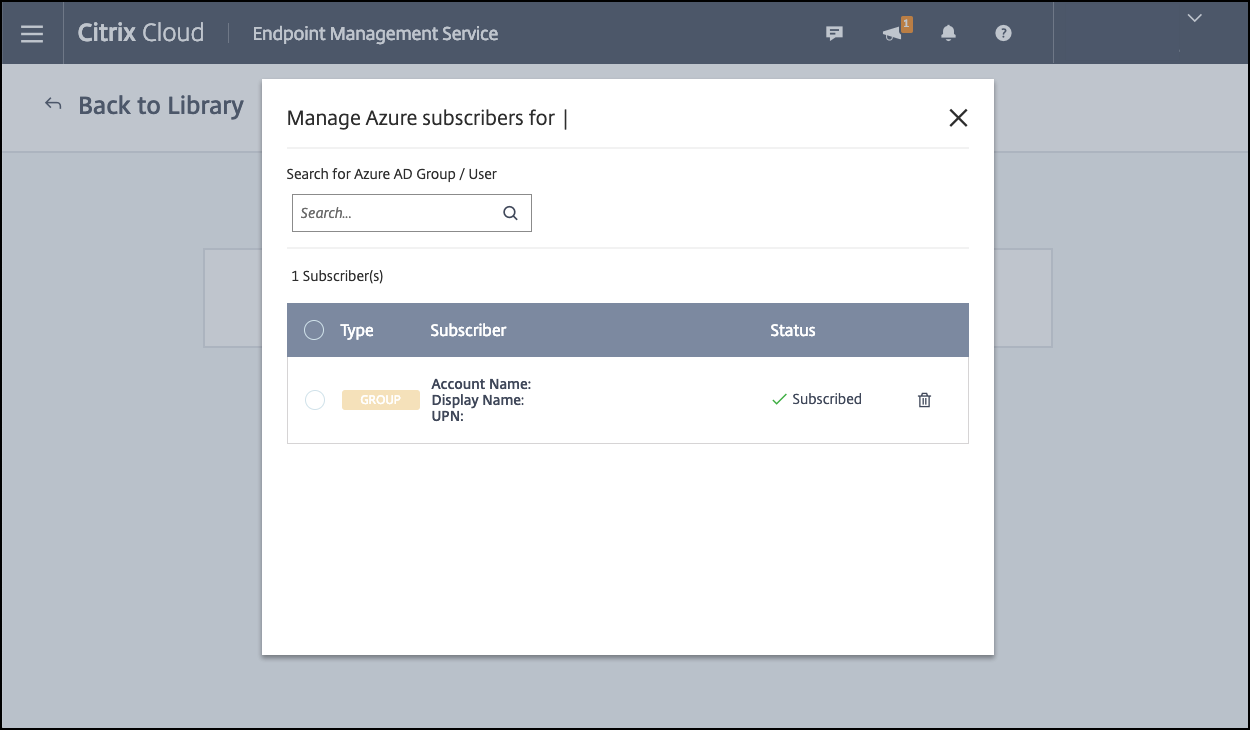
Task: Click the Type column header
Action: pos(356,331)
